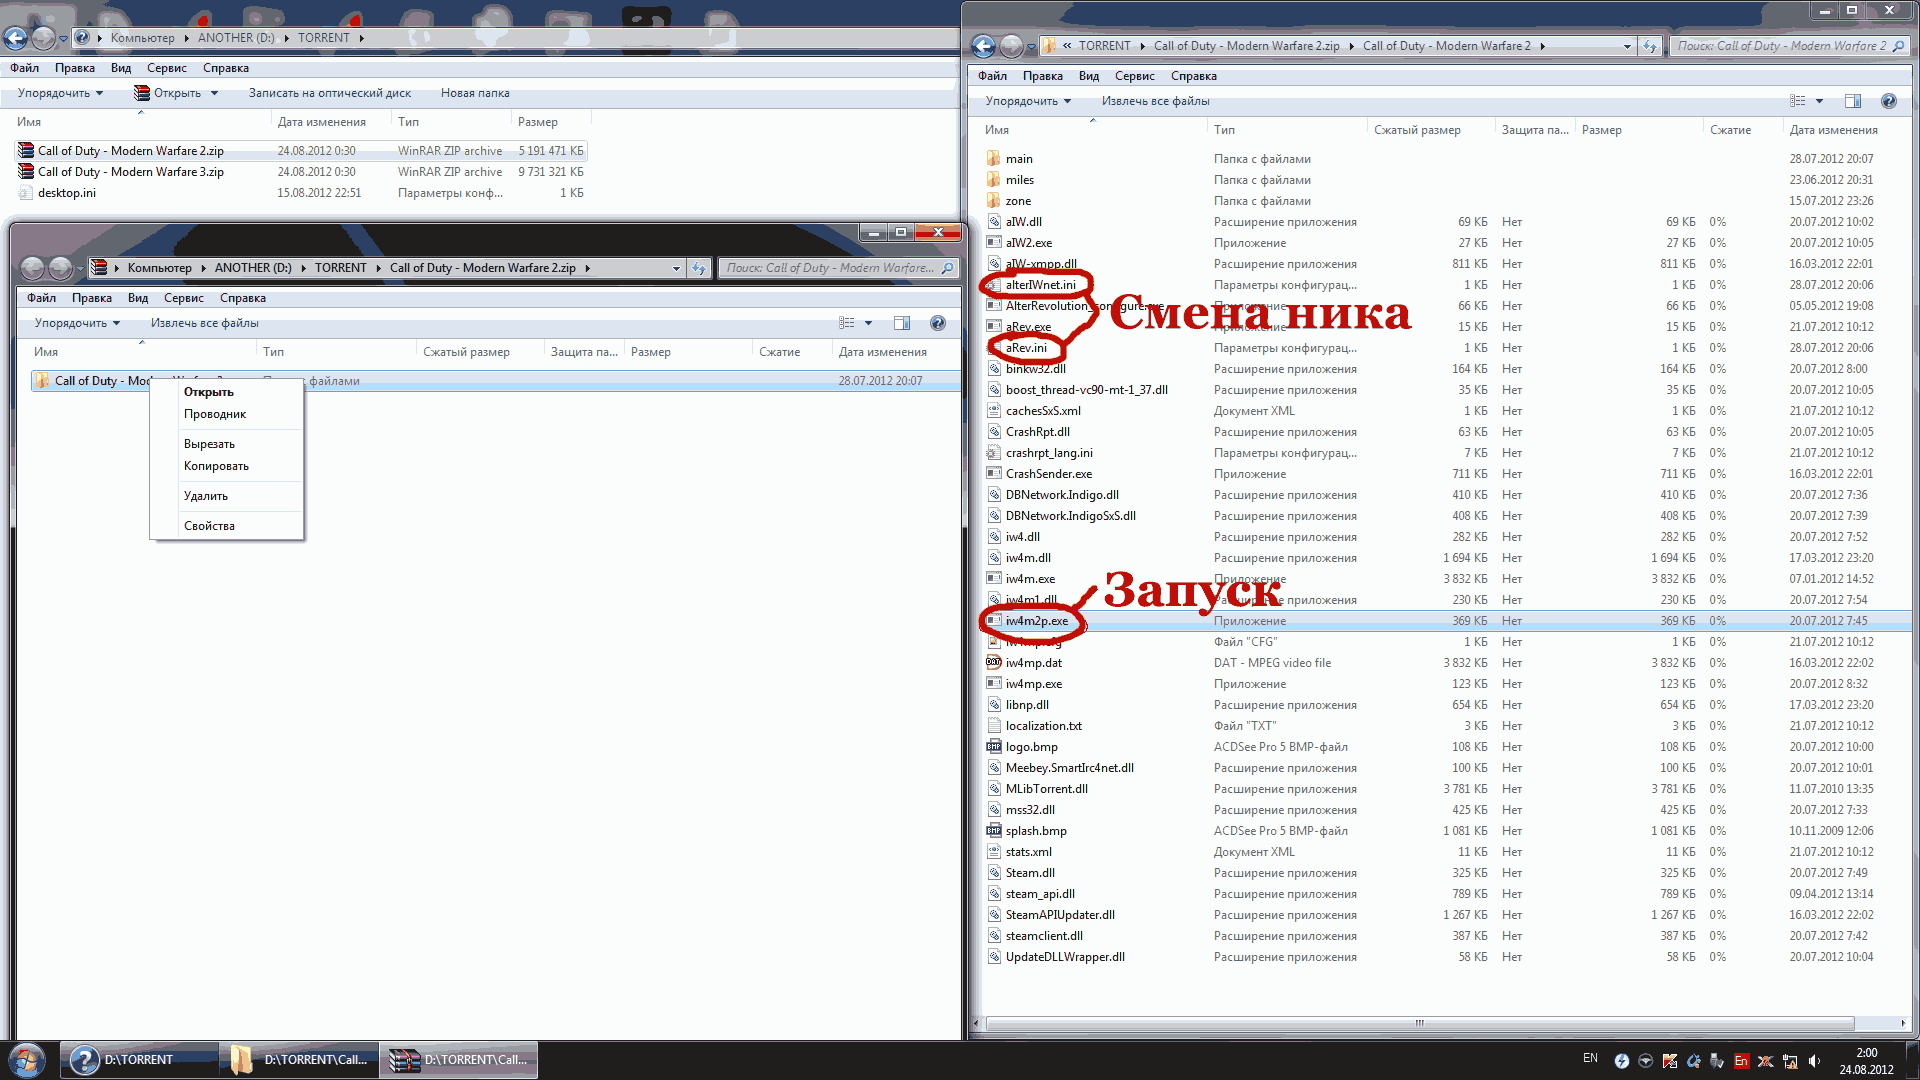Select iw4m2p.exe file in list
Image resolution: width=1920 pixels, height=1080 pixels.
1036,621
